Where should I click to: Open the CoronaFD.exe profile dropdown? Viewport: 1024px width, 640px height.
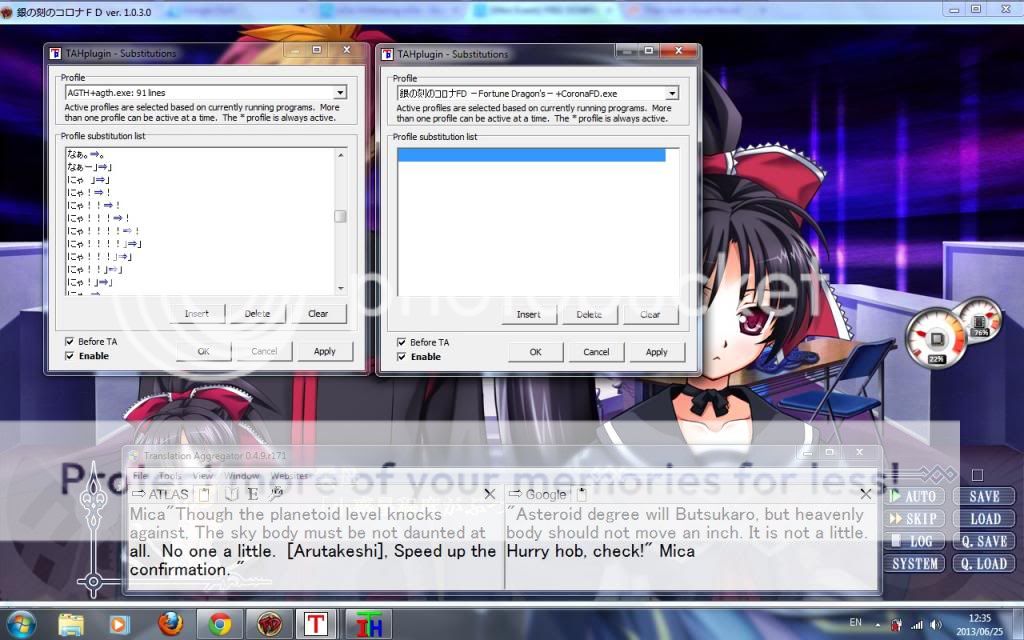(672, 93)
